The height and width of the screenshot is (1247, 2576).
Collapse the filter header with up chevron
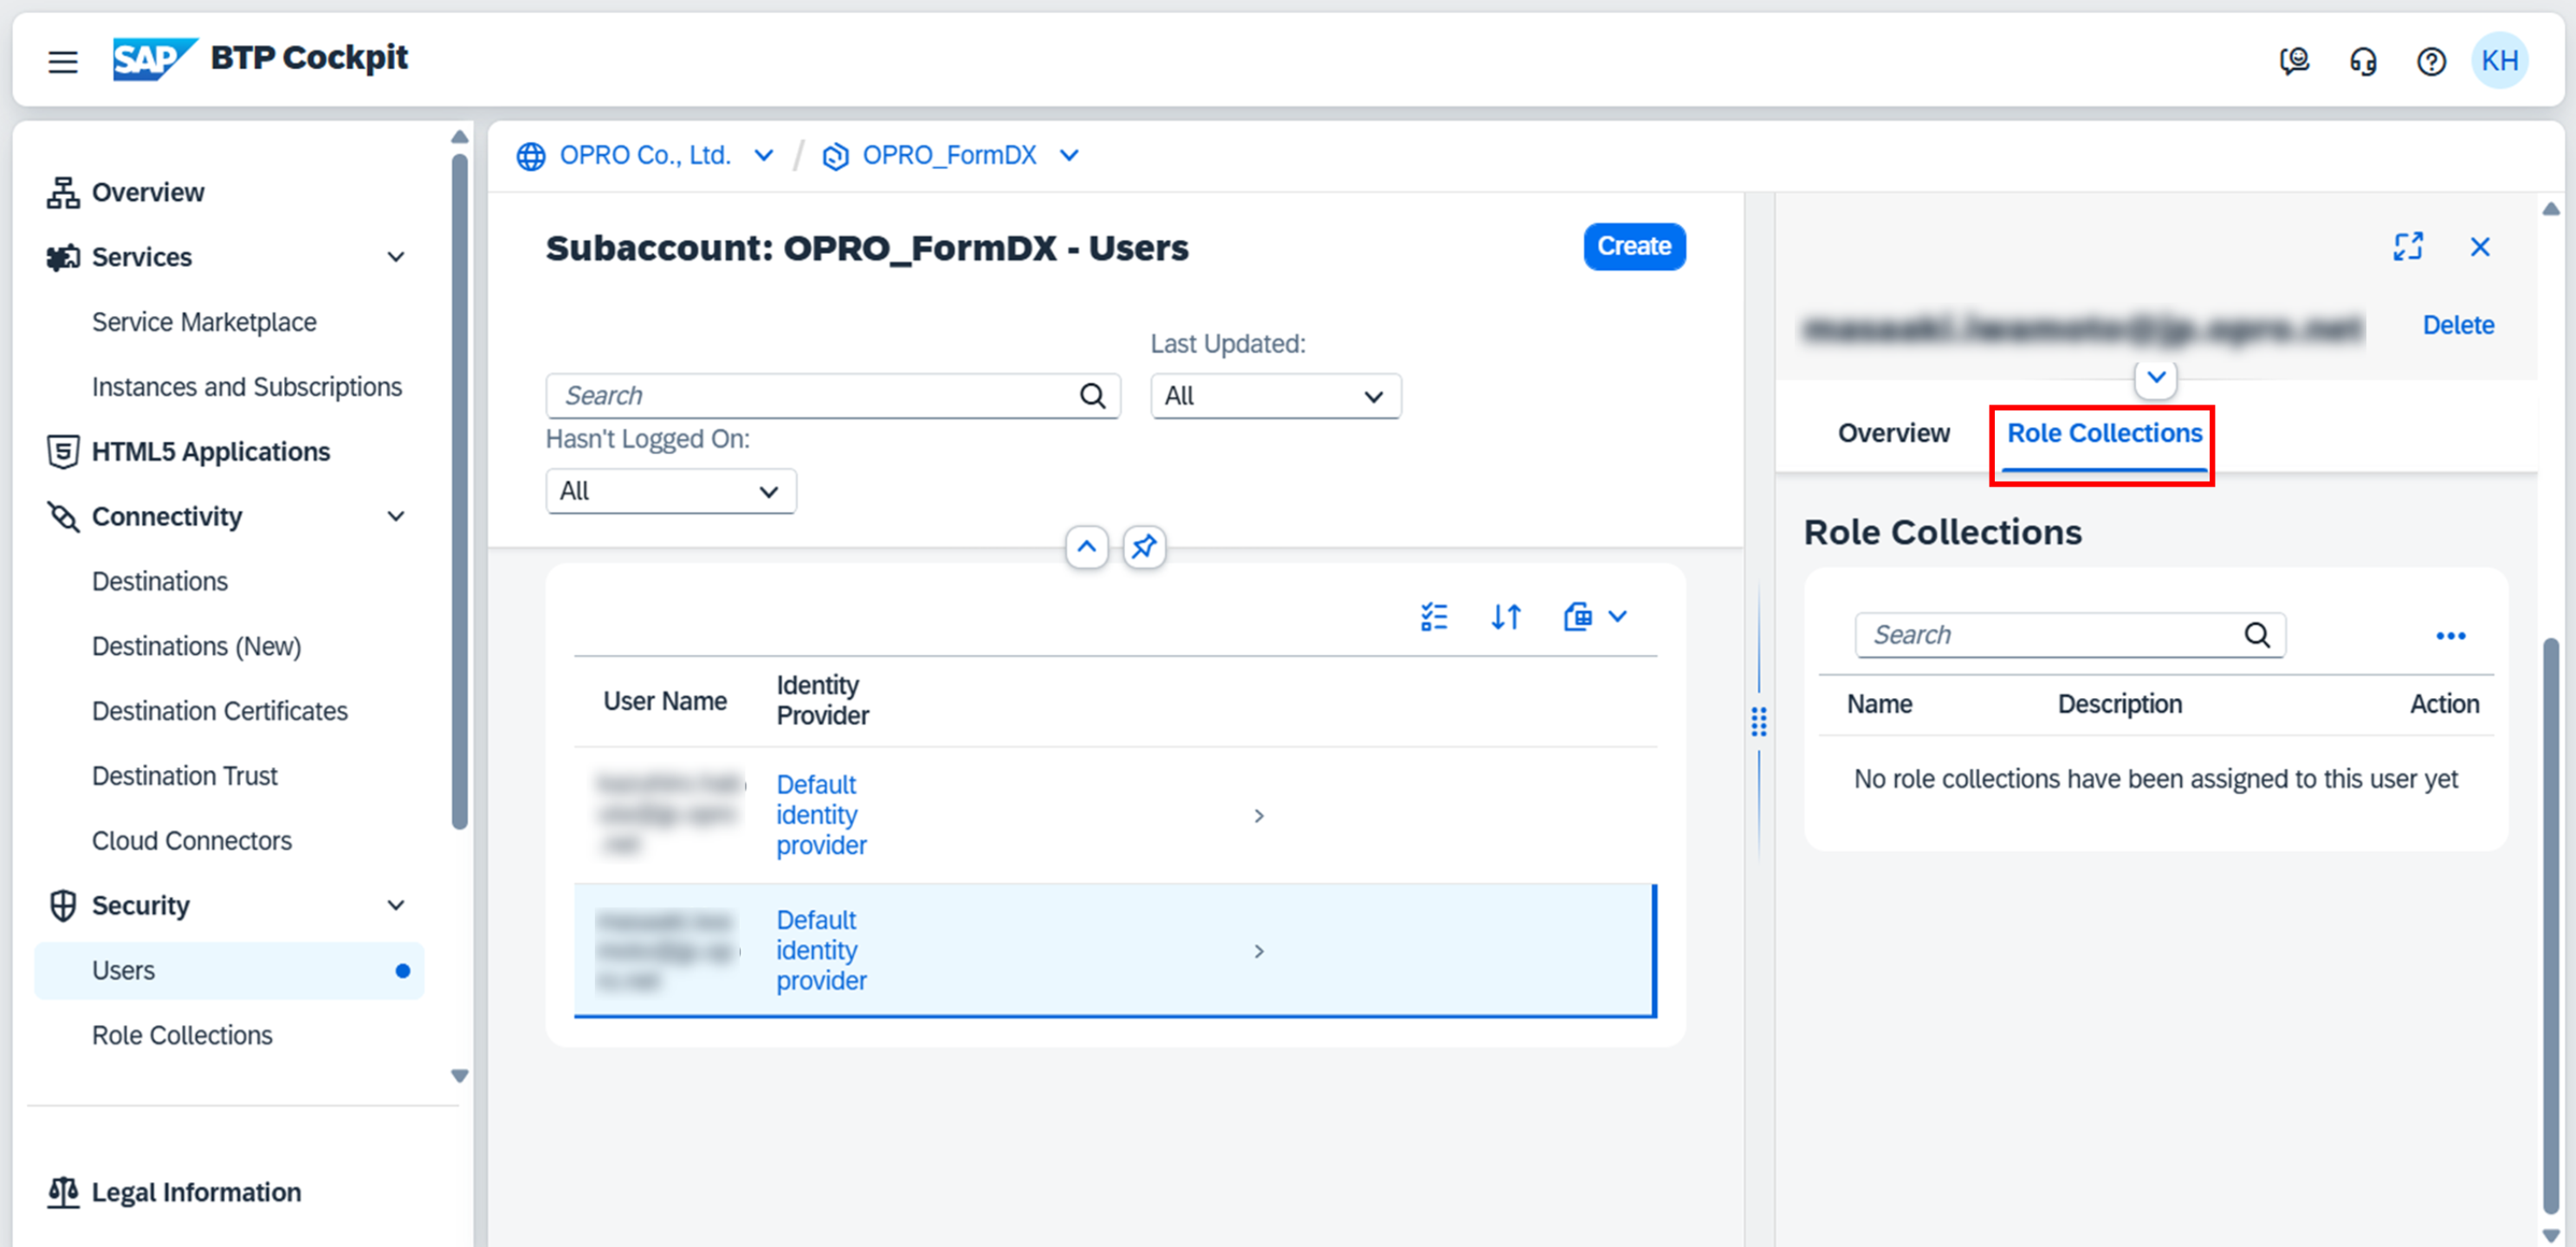pyautogui.click(x=1086, y=547)
